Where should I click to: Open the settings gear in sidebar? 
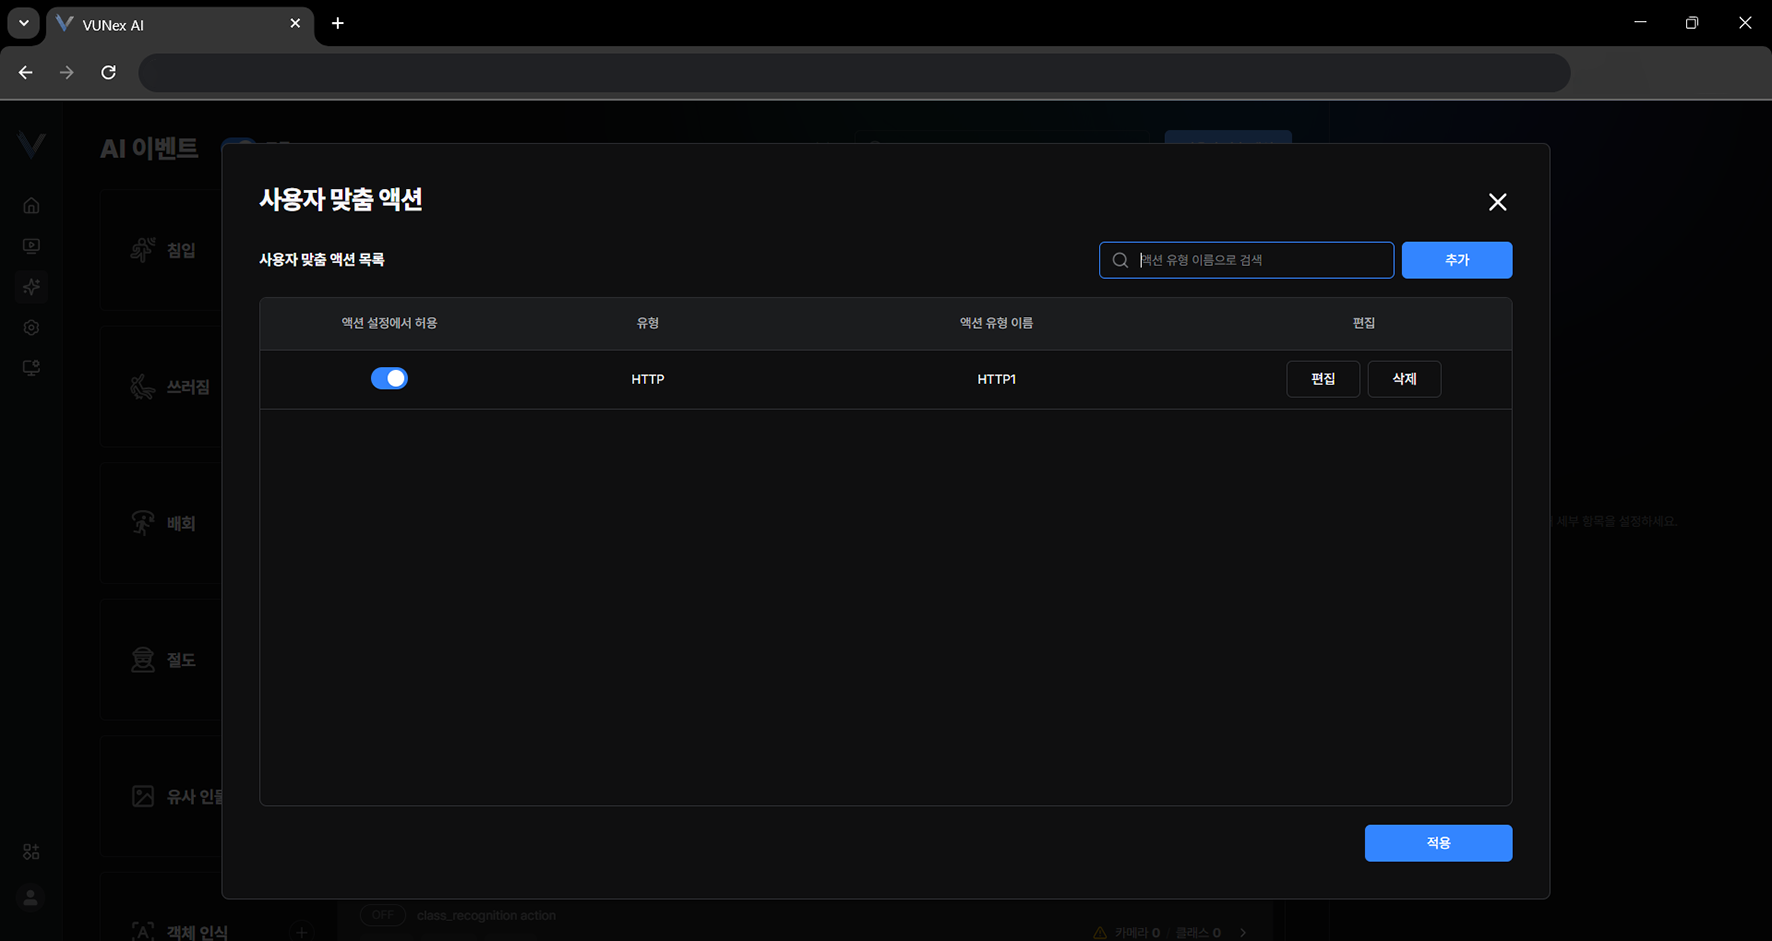pyautogui.click(x=31, y=328)
